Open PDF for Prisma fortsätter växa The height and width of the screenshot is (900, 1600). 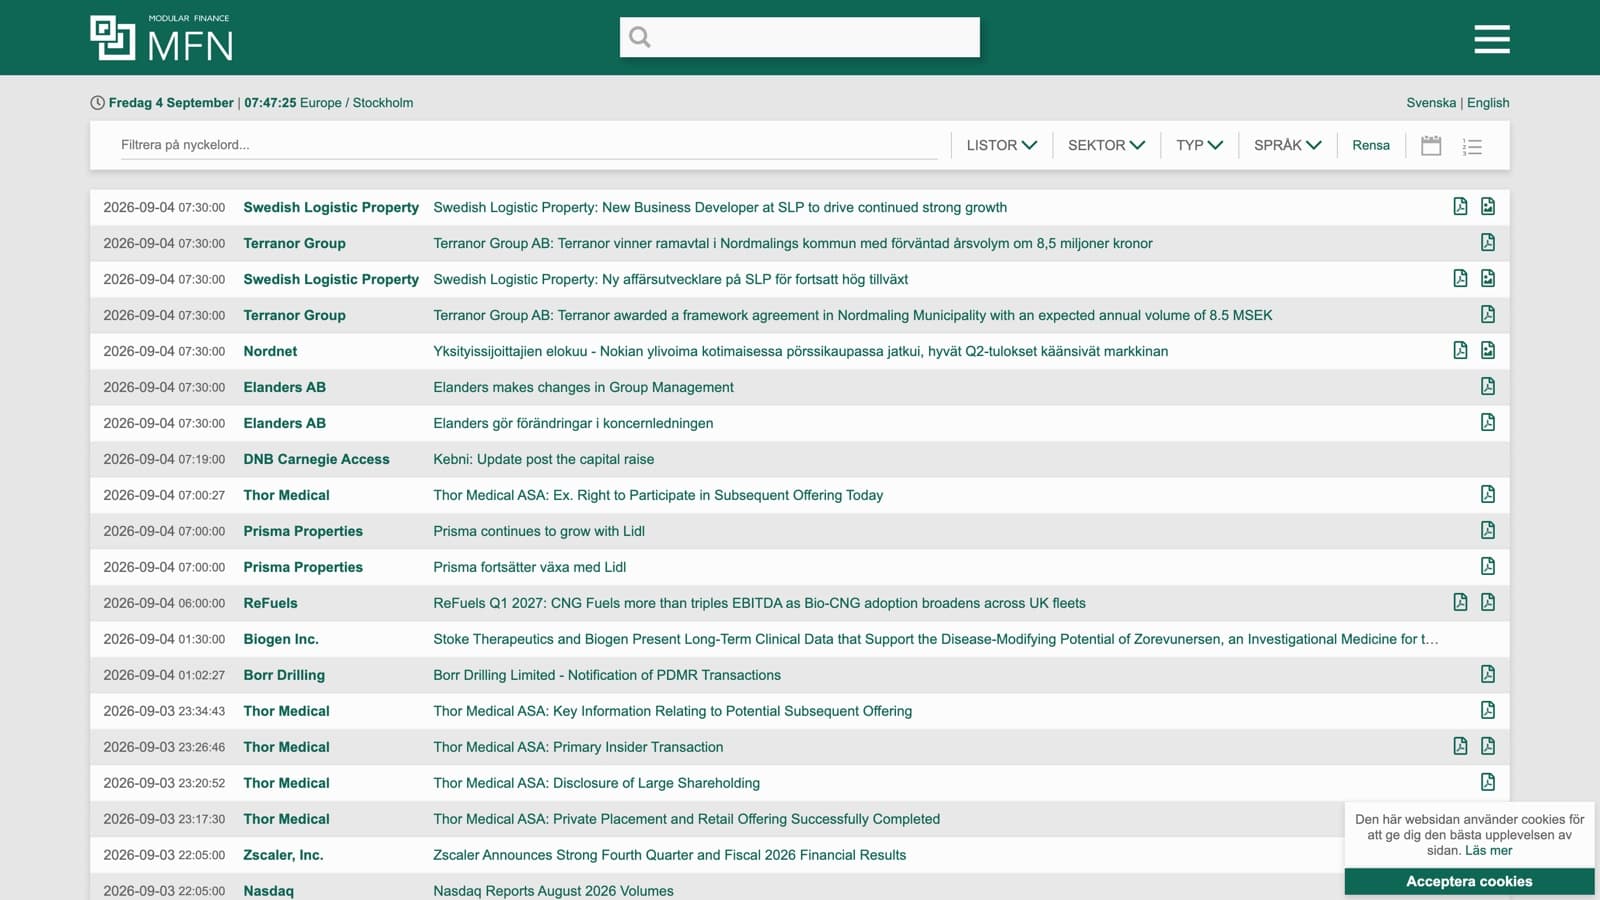point(1488,566)
